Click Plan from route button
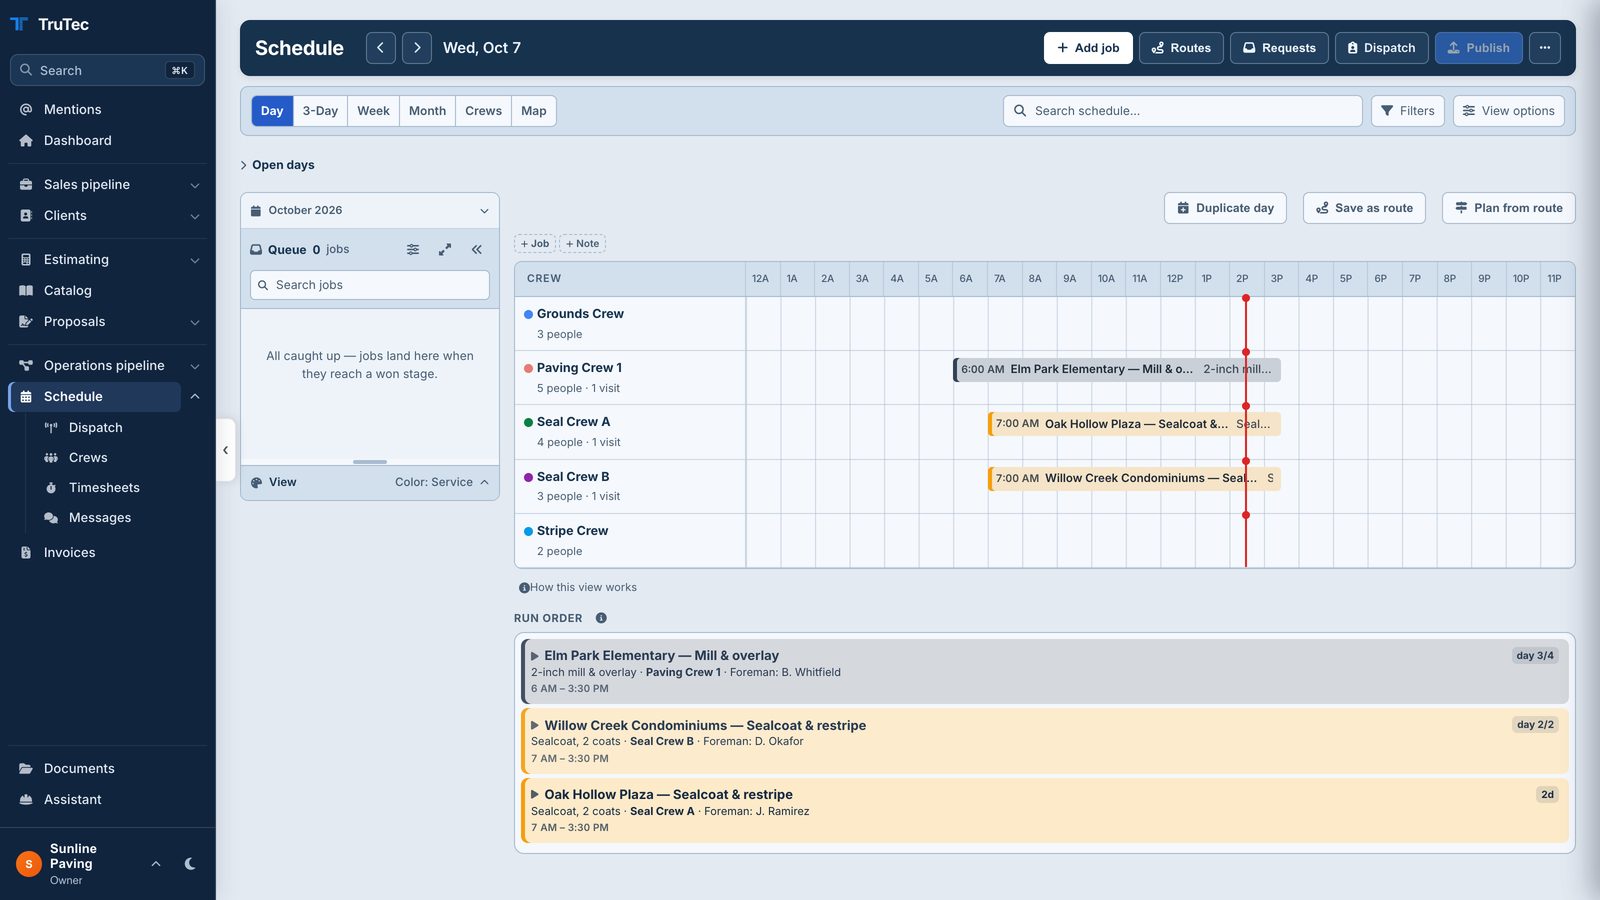 (1508, 208)
